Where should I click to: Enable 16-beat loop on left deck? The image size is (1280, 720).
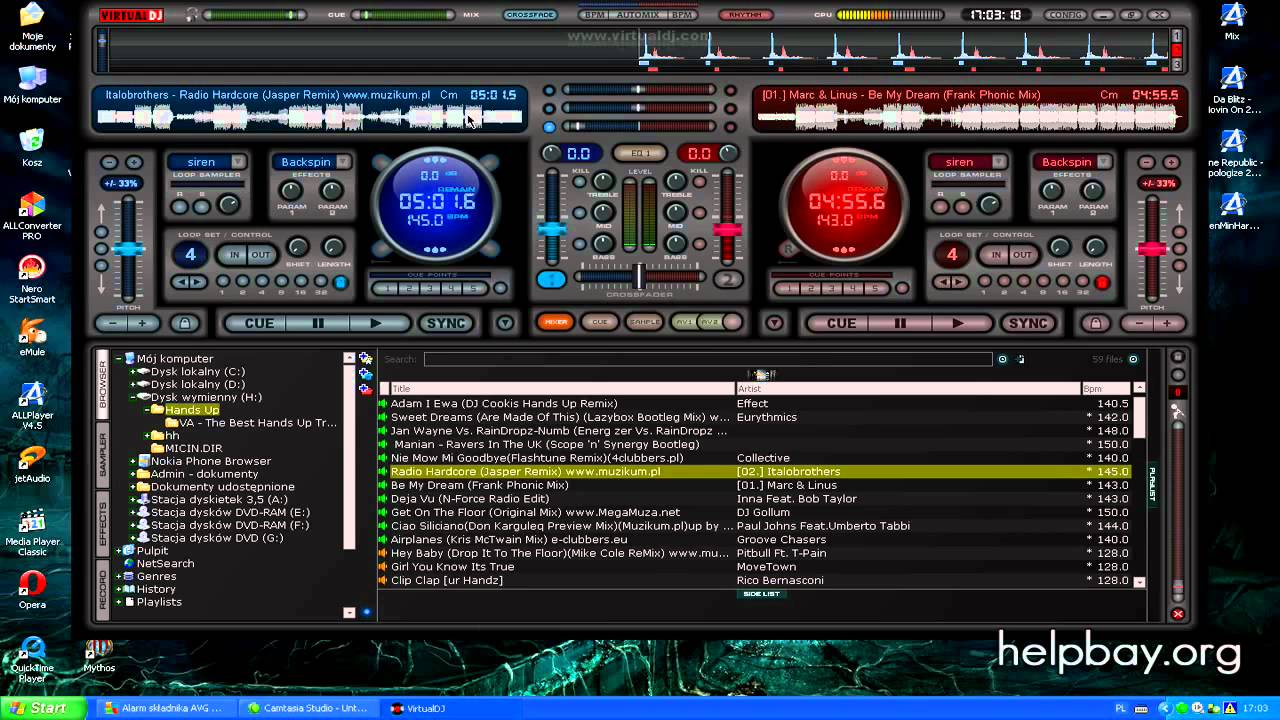pyautogui.click(x=300, y=282)
